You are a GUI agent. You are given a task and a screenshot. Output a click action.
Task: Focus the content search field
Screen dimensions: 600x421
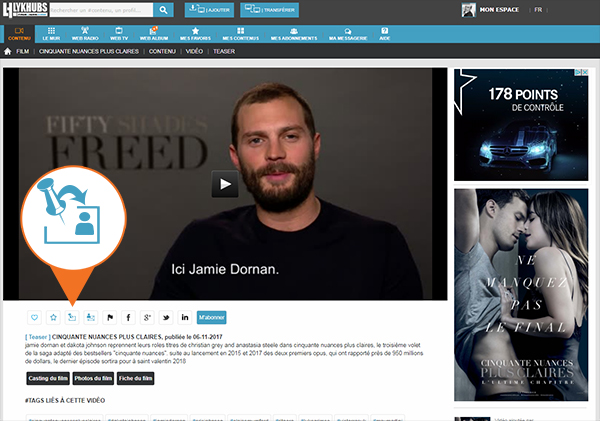click(101, 10)
